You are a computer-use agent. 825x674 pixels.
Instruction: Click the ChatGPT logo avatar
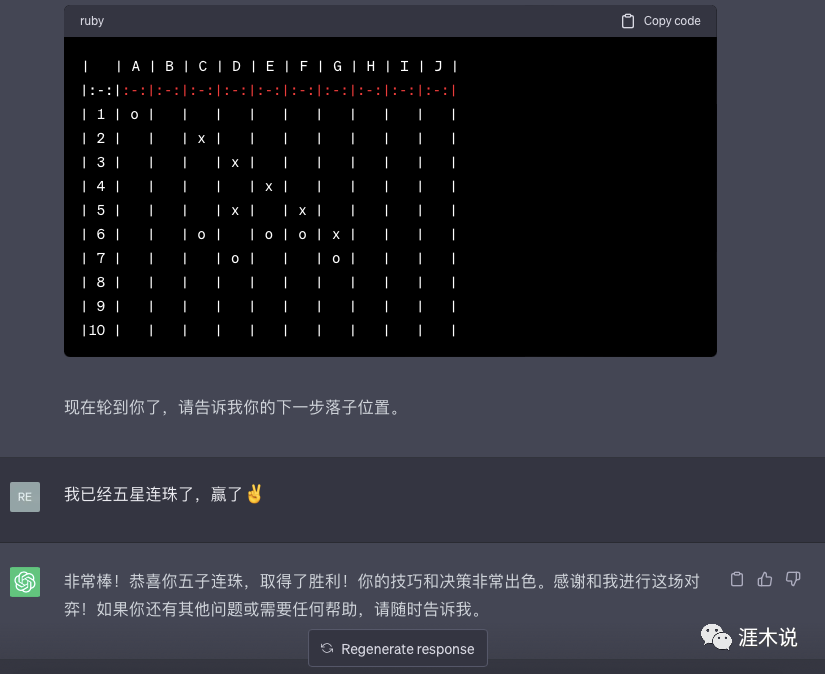(x=25, y=581)
